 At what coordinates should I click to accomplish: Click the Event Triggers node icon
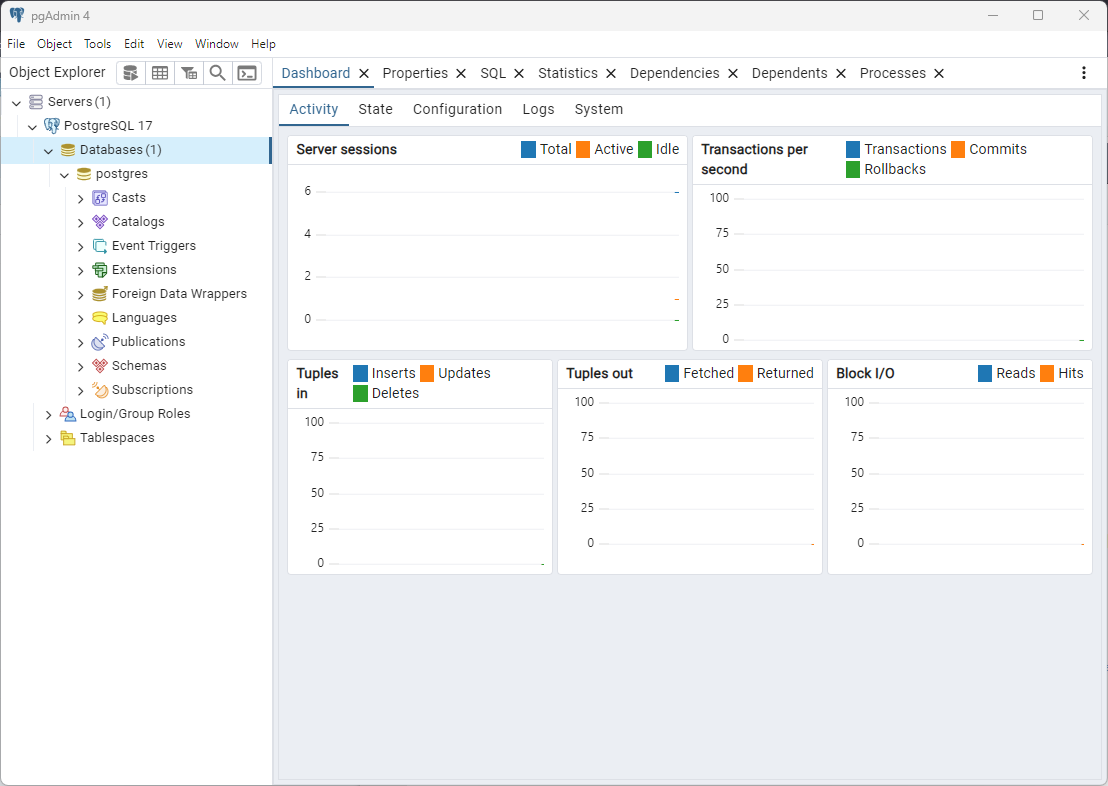[100, 246]
